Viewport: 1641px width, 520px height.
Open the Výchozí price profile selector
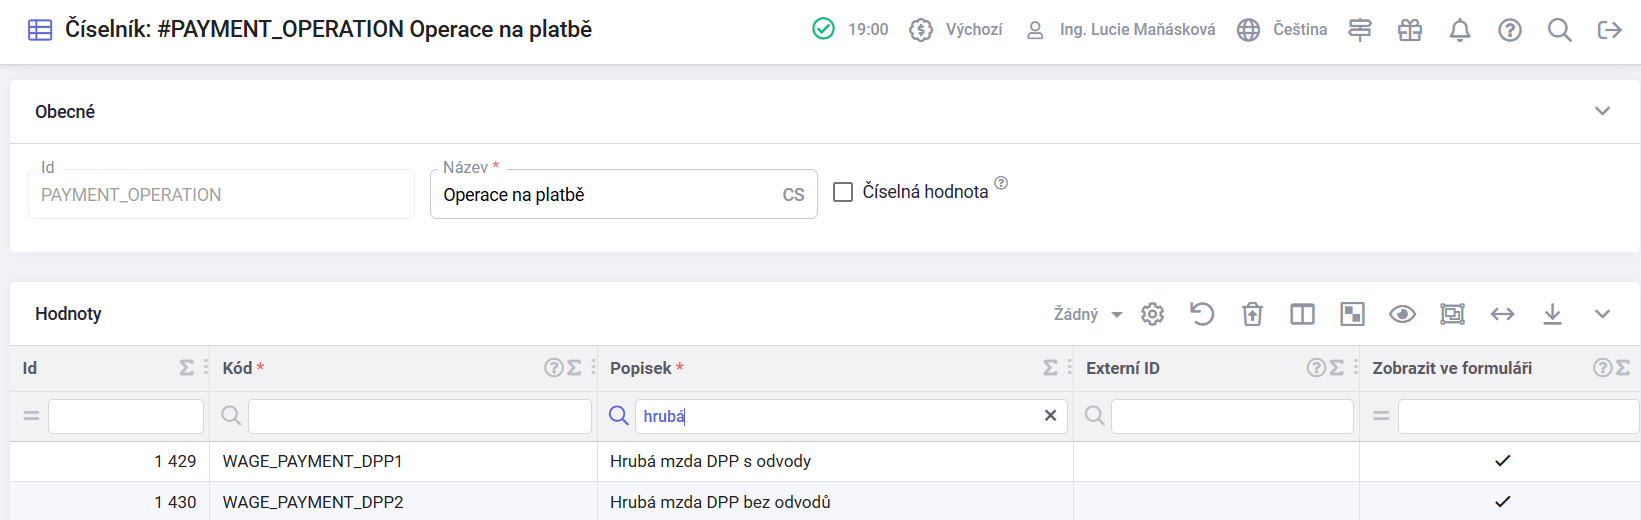coord(955,30)
